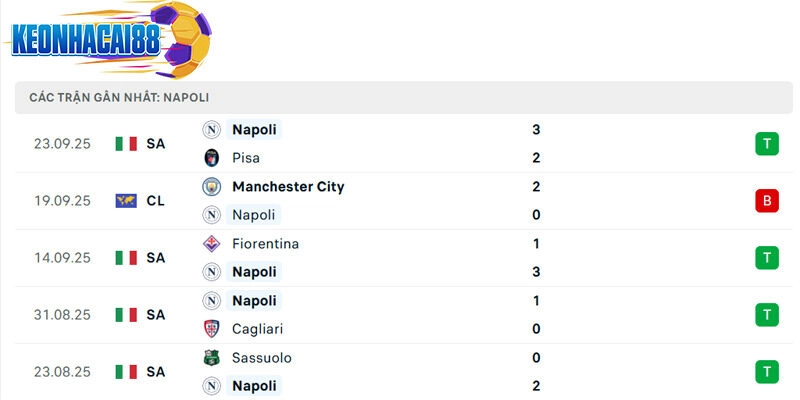Viewport: 800px width, 400px height.
Task: Click the Pisa club crest icon
Action: pos(211,158)
